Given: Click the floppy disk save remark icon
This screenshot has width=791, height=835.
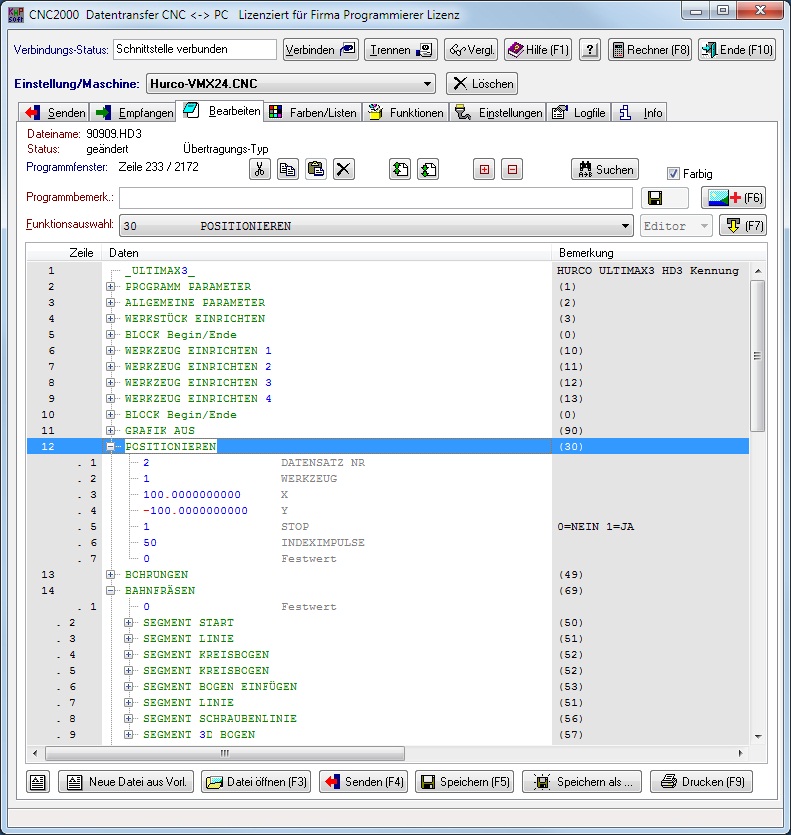Looking at the screenshot, I should click(x=655, y=198).
